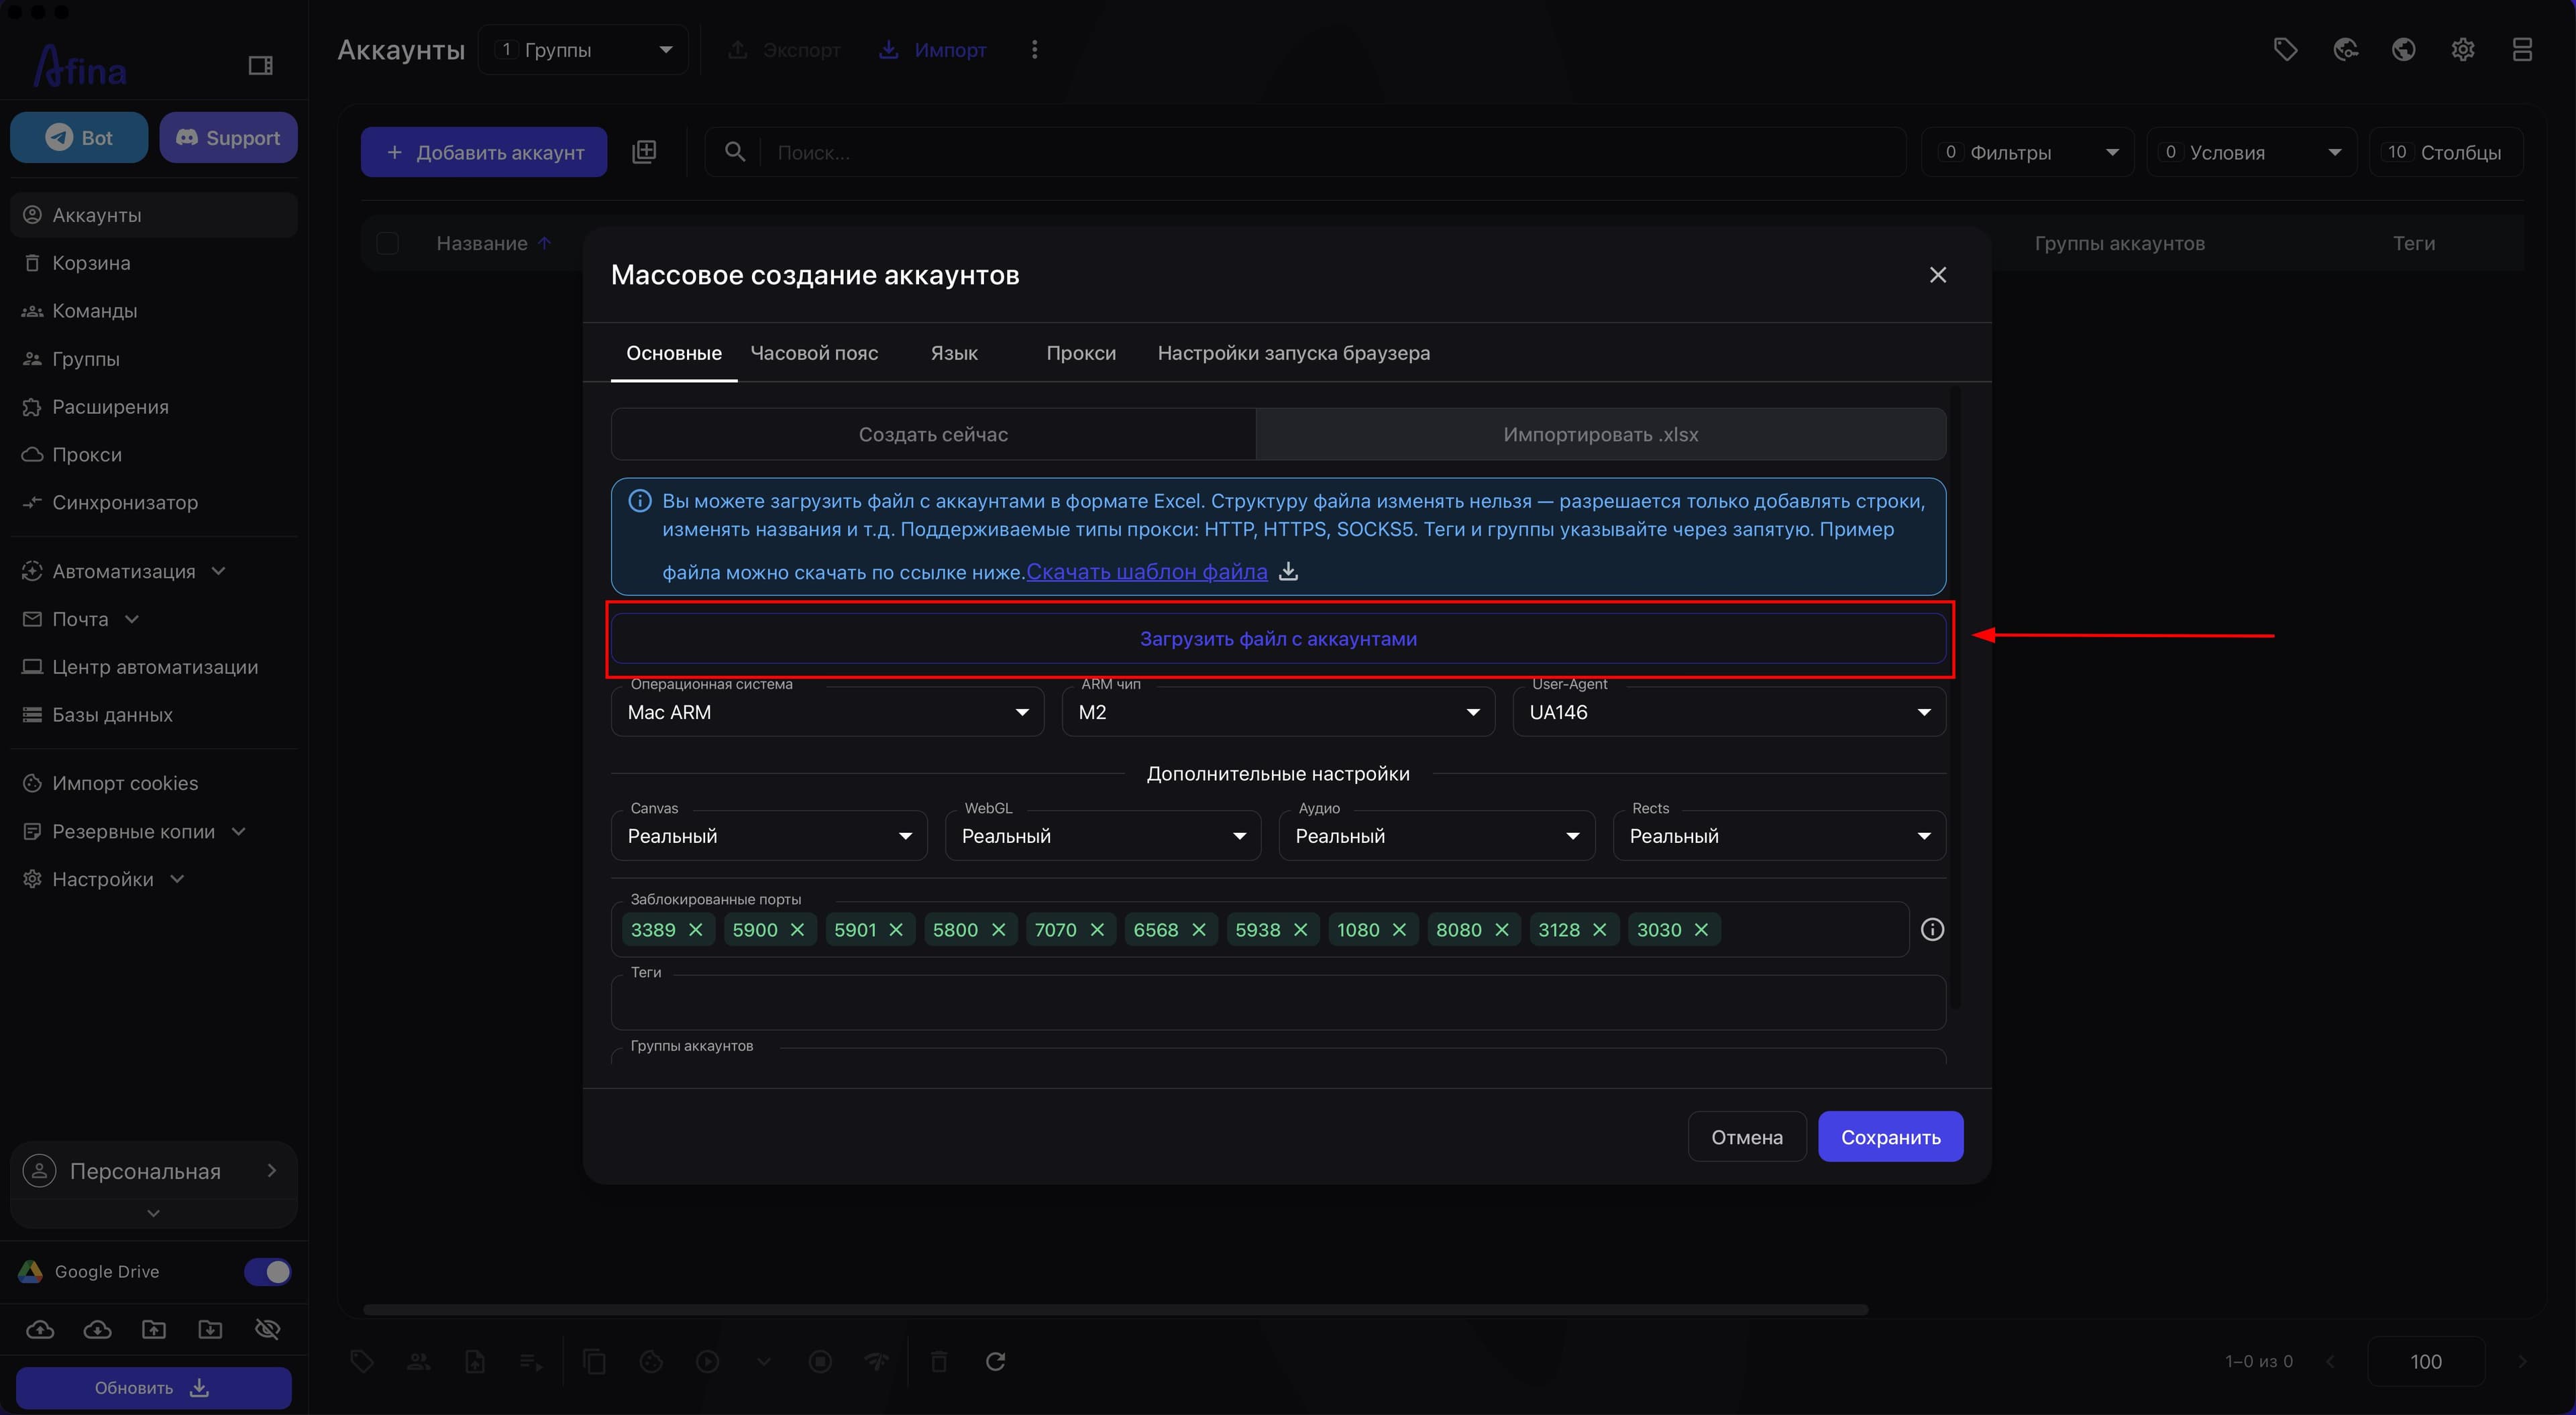2576x1415 pixels.
Task: Open the tags icon in top-right header
Action: [2285, 49]
